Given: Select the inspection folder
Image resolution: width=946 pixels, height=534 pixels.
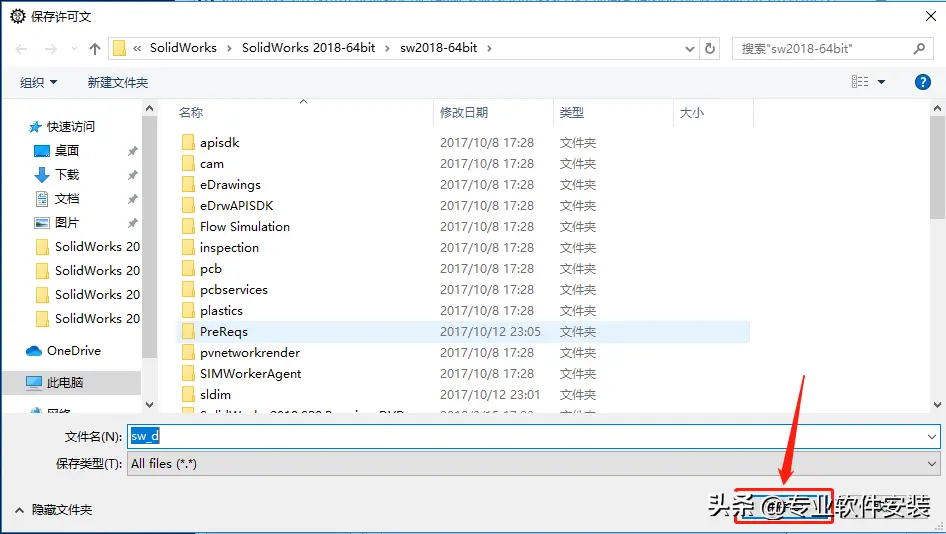Looking at the screenshot, I should tap(229, 248).
